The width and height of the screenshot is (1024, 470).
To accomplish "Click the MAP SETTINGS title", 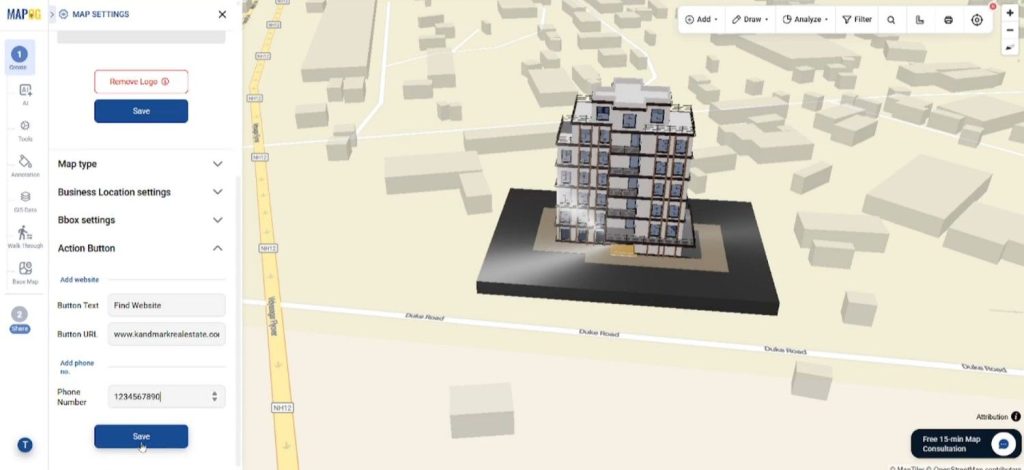I will [x=101, y=14].
